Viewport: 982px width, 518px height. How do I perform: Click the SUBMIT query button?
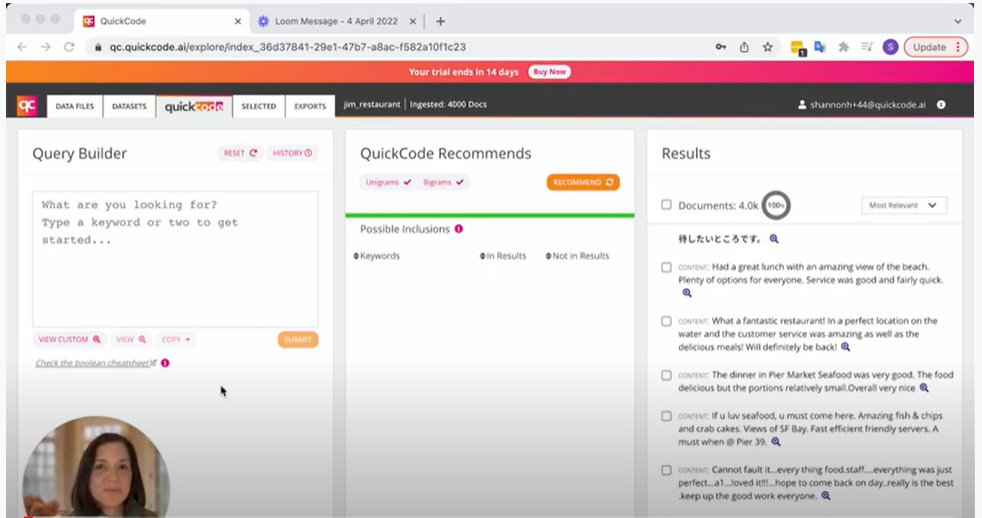pos(298,339)
